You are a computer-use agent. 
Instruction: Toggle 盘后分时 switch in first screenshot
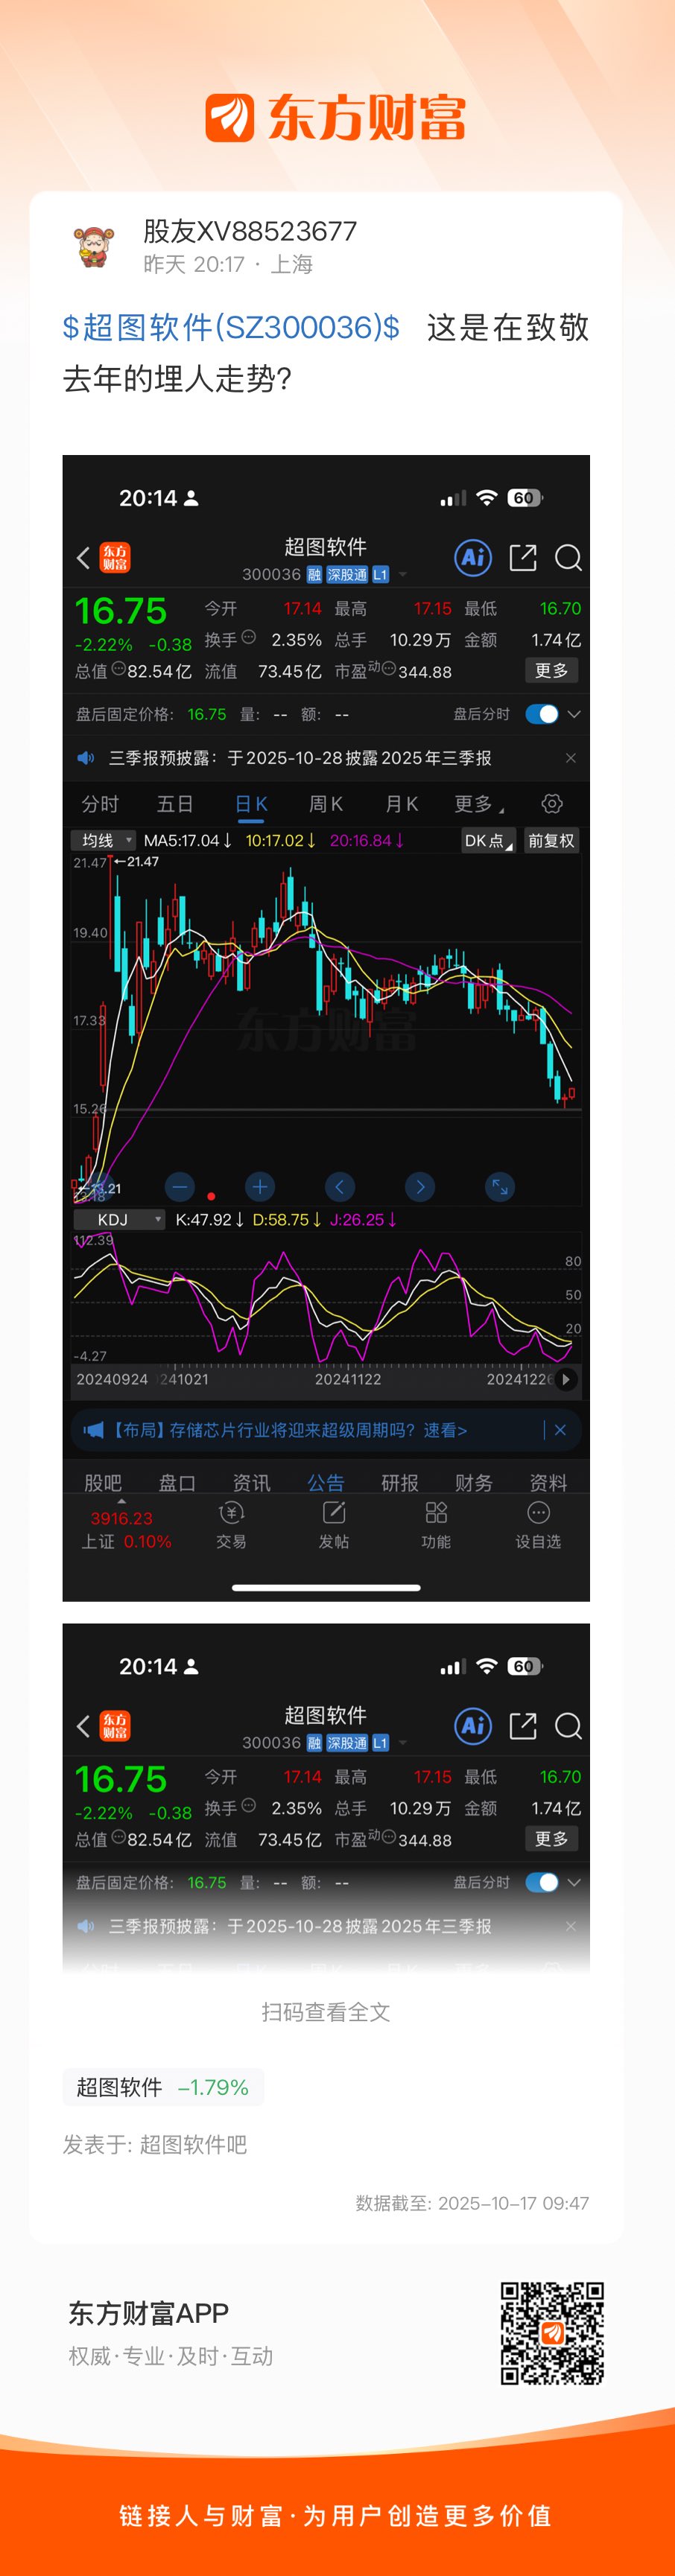pos(541,714)
